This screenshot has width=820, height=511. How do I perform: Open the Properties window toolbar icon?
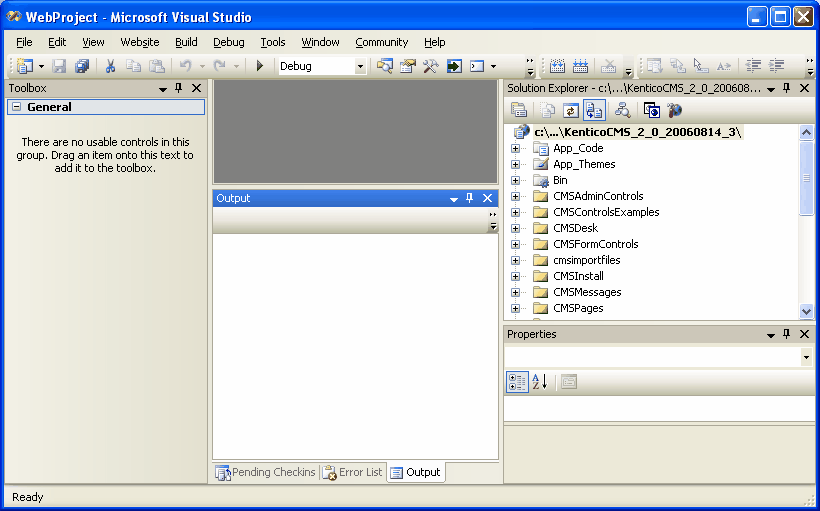407,66
